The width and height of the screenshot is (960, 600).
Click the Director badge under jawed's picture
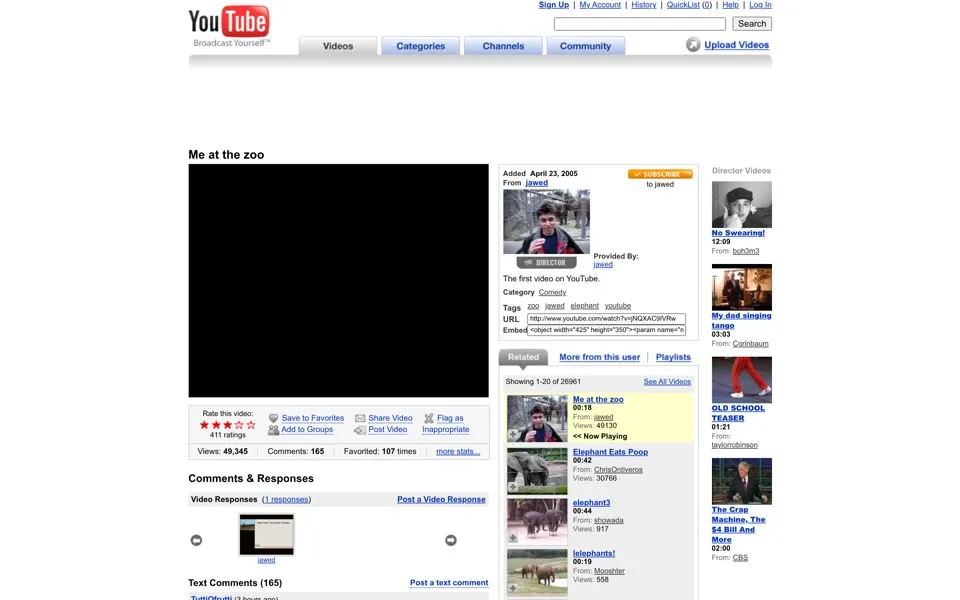click(x=547, y=263)
